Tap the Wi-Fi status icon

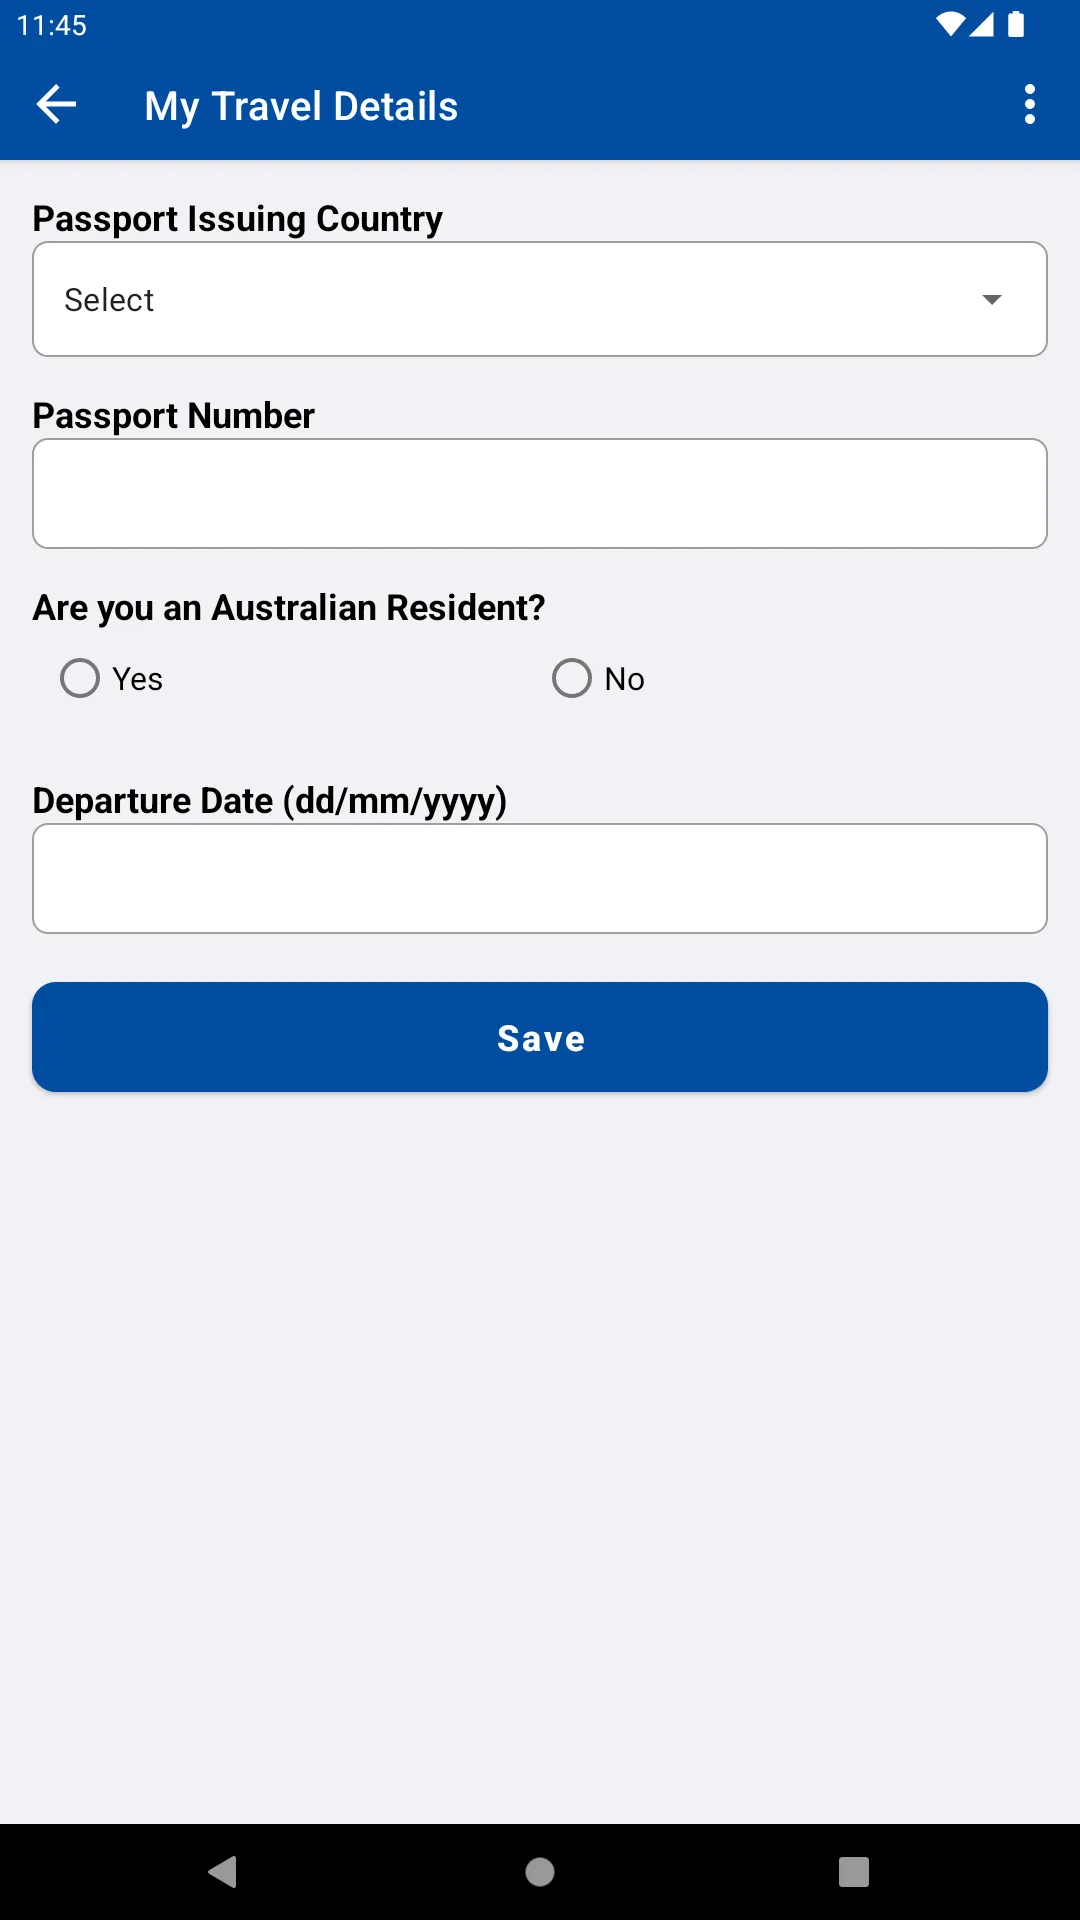coord(950,24)
